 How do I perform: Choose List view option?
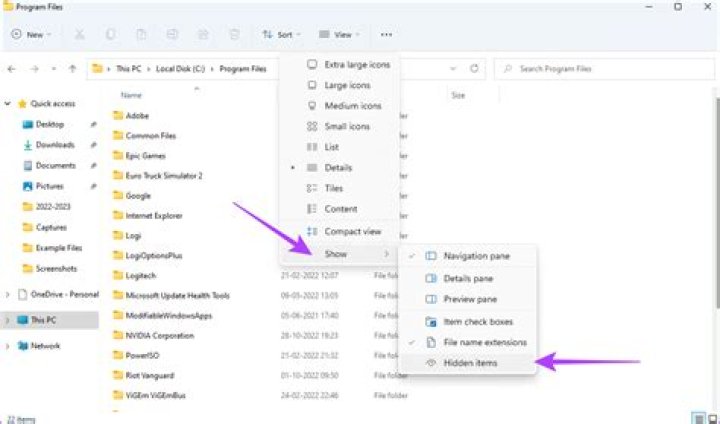click(339, 147)
